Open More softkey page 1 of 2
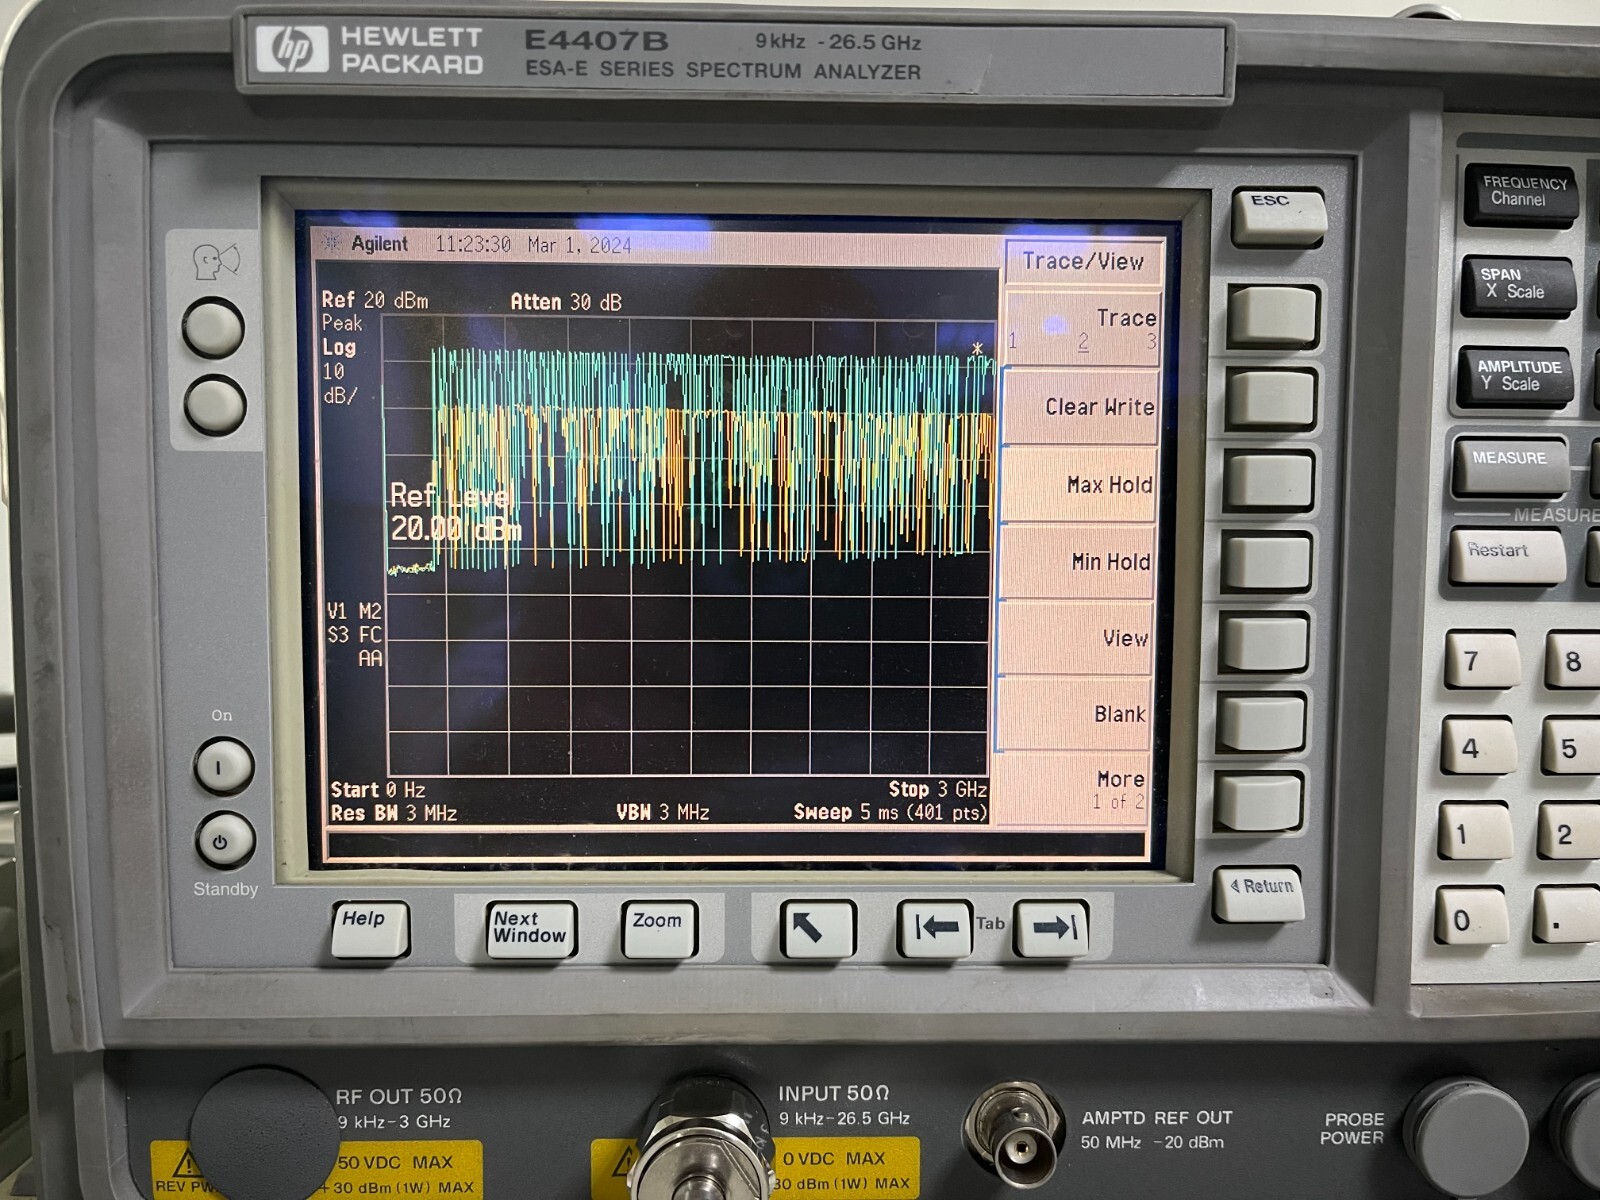The image size is (1600, 1200). (1258, 800)
